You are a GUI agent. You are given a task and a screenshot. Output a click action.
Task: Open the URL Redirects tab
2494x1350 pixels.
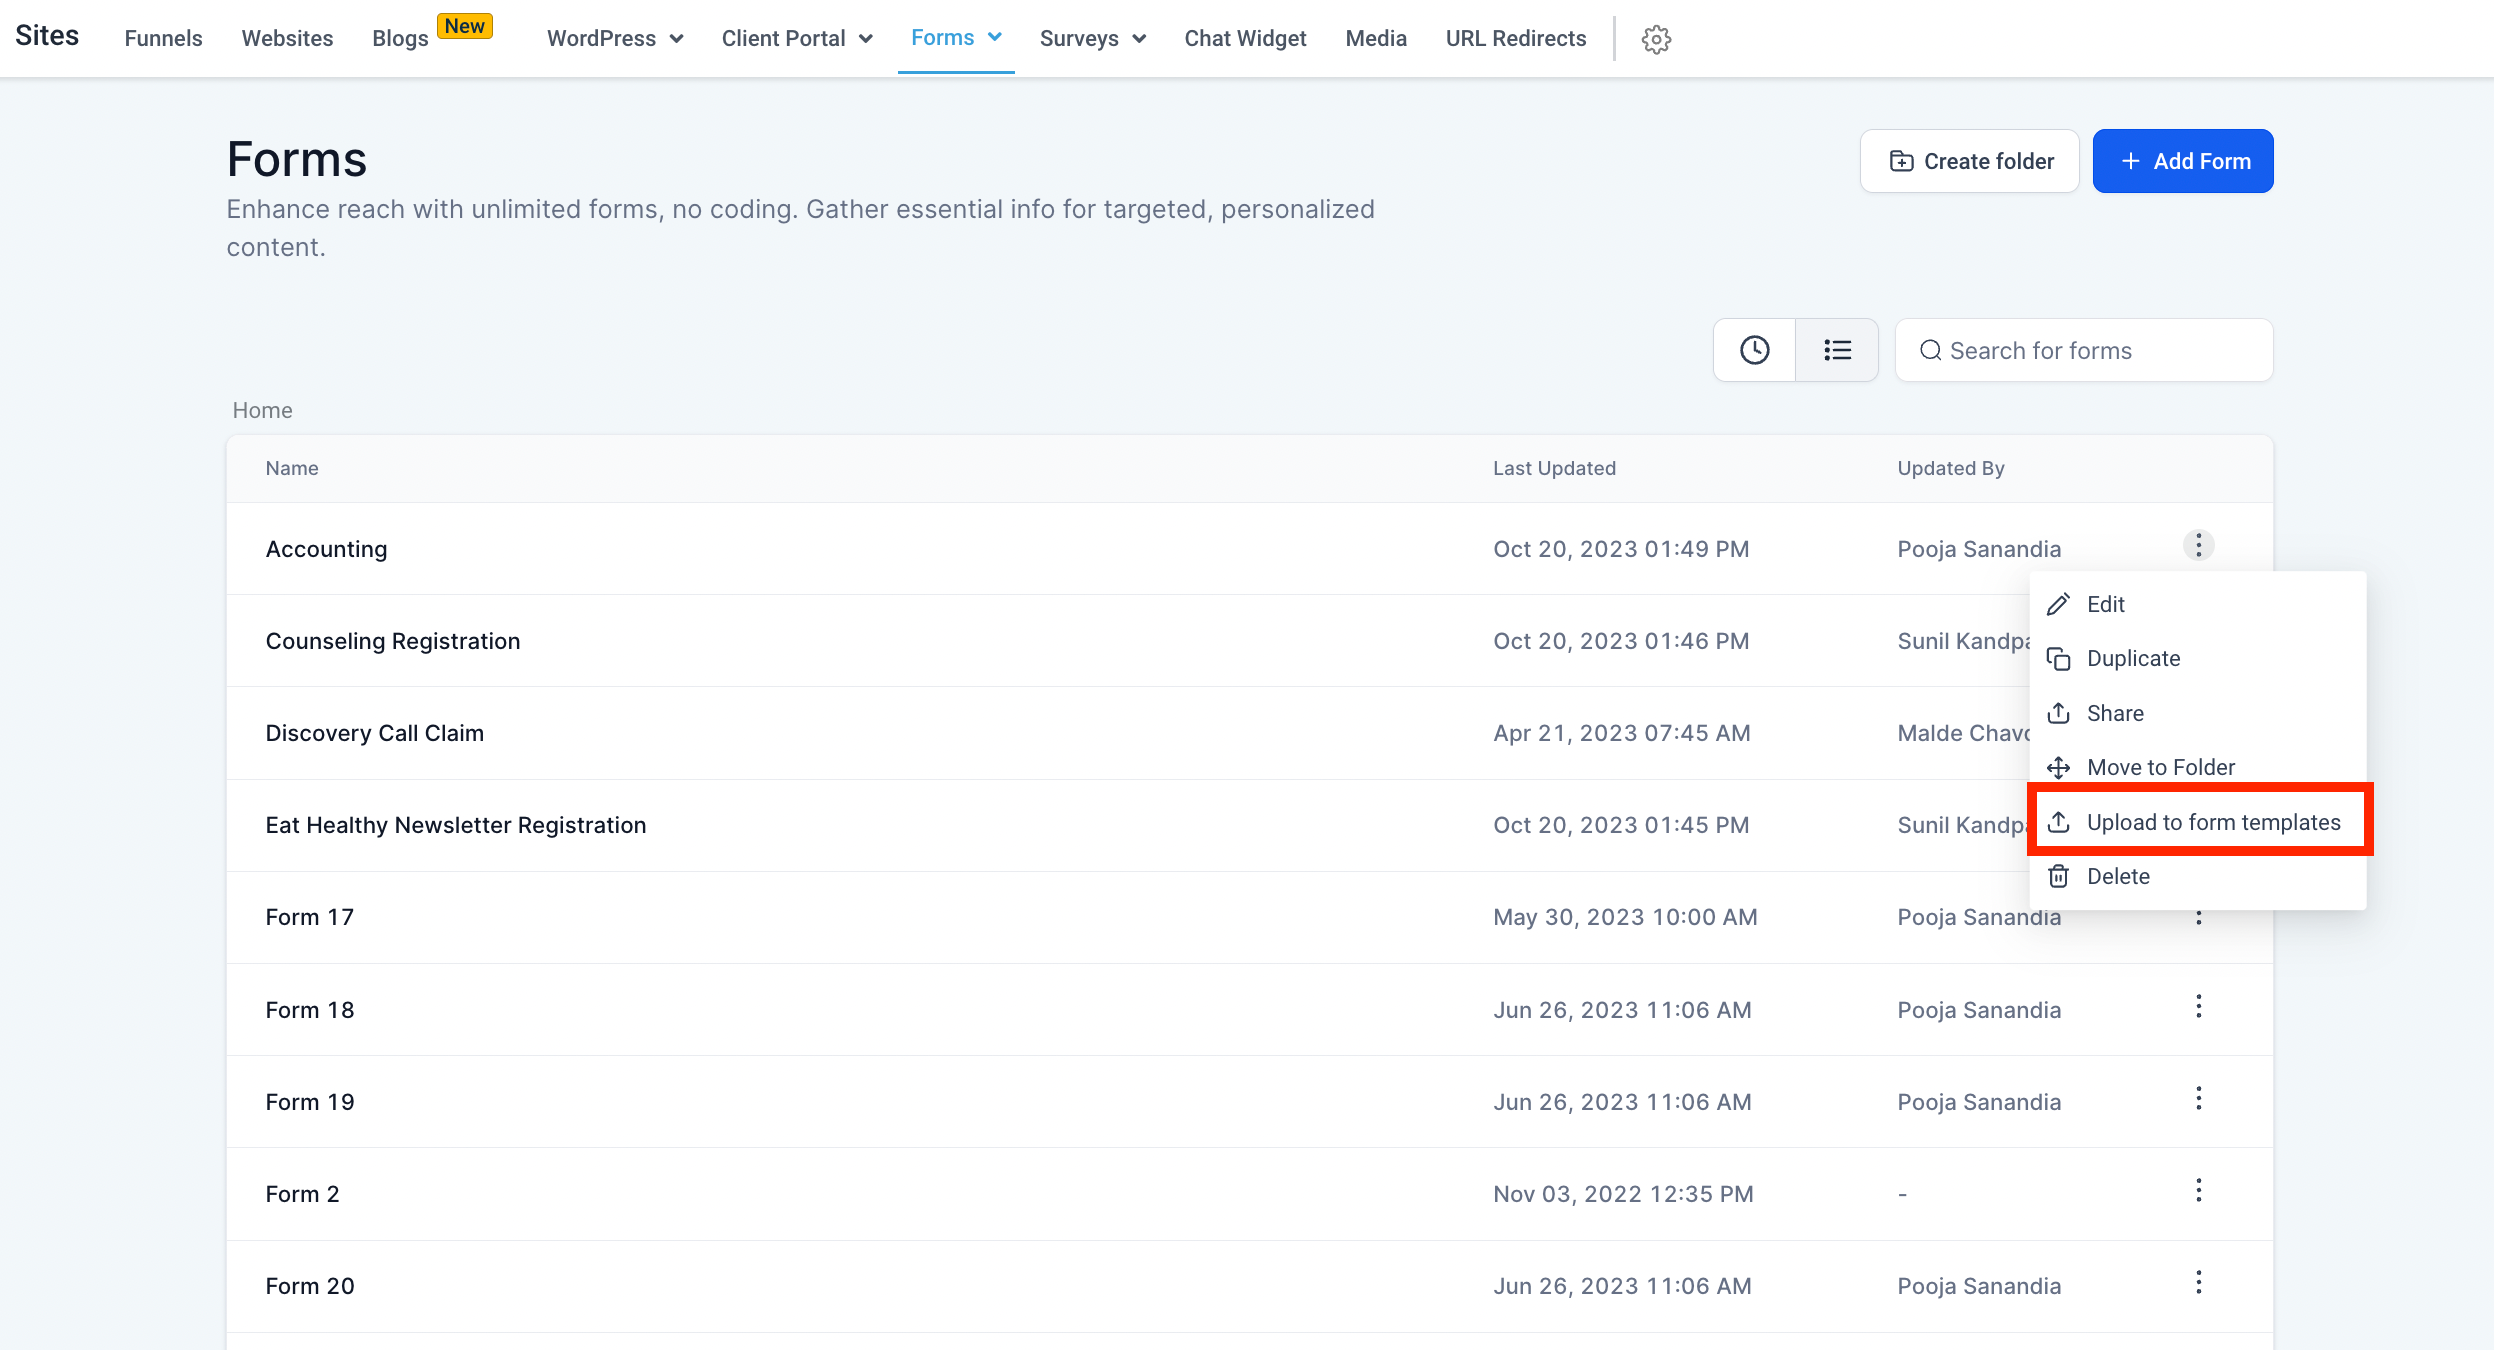coord(1516,38)
